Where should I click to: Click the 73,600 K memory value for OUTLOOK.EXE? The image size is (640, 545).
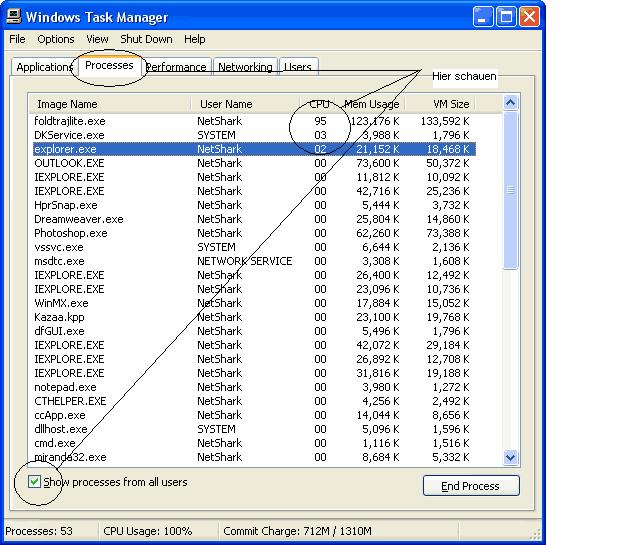click(378, 163)
